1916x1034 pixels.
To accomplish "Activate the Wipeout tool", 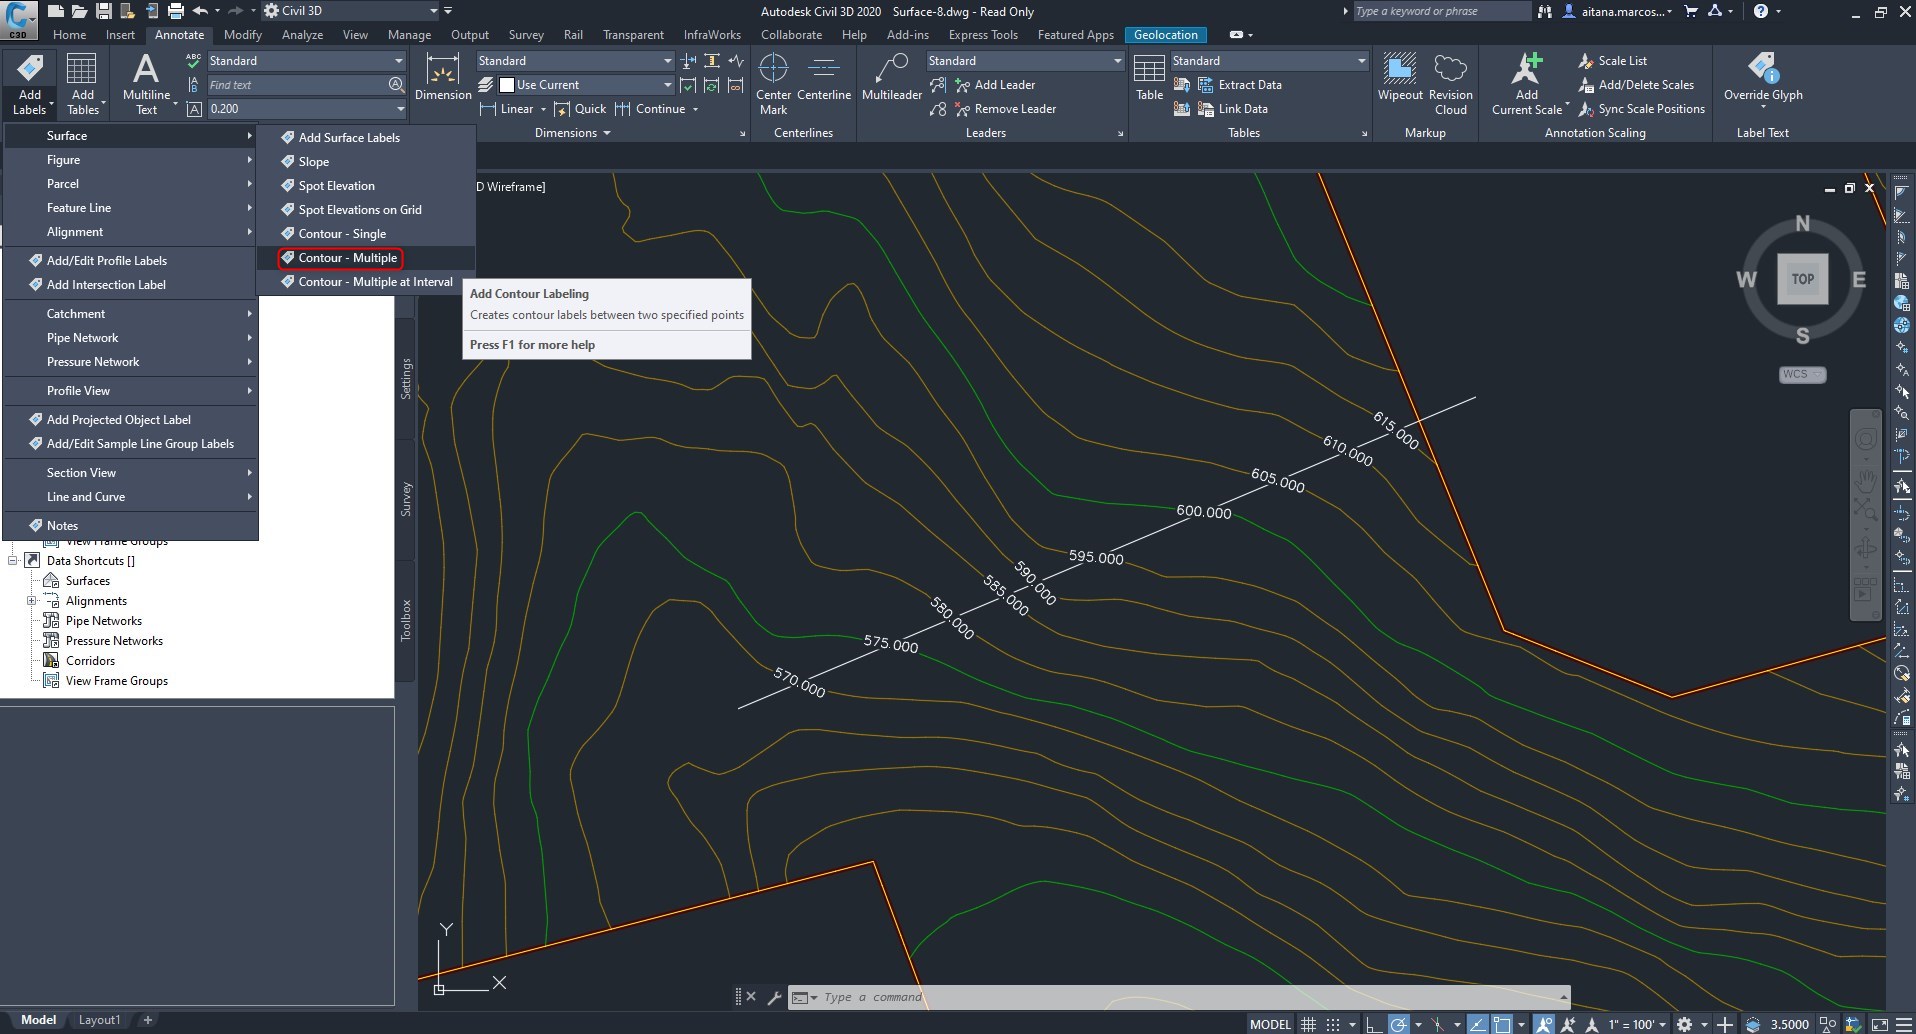I will pyautogui.click(x=1399, y=78).
